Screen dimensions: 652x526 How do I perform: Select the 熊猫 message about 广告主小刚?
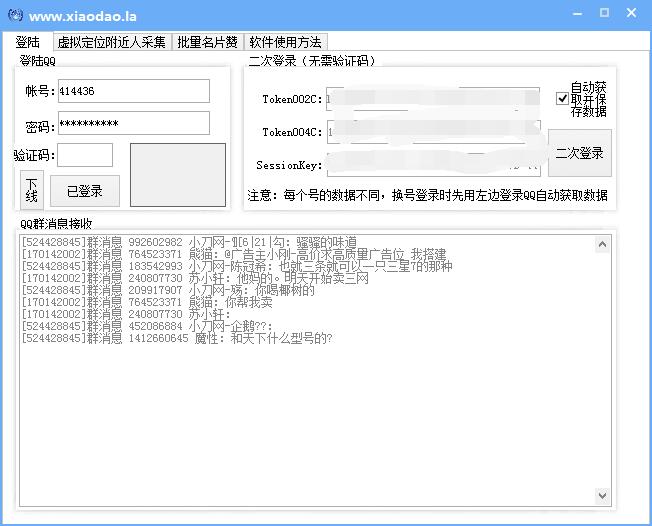(234, 254)
